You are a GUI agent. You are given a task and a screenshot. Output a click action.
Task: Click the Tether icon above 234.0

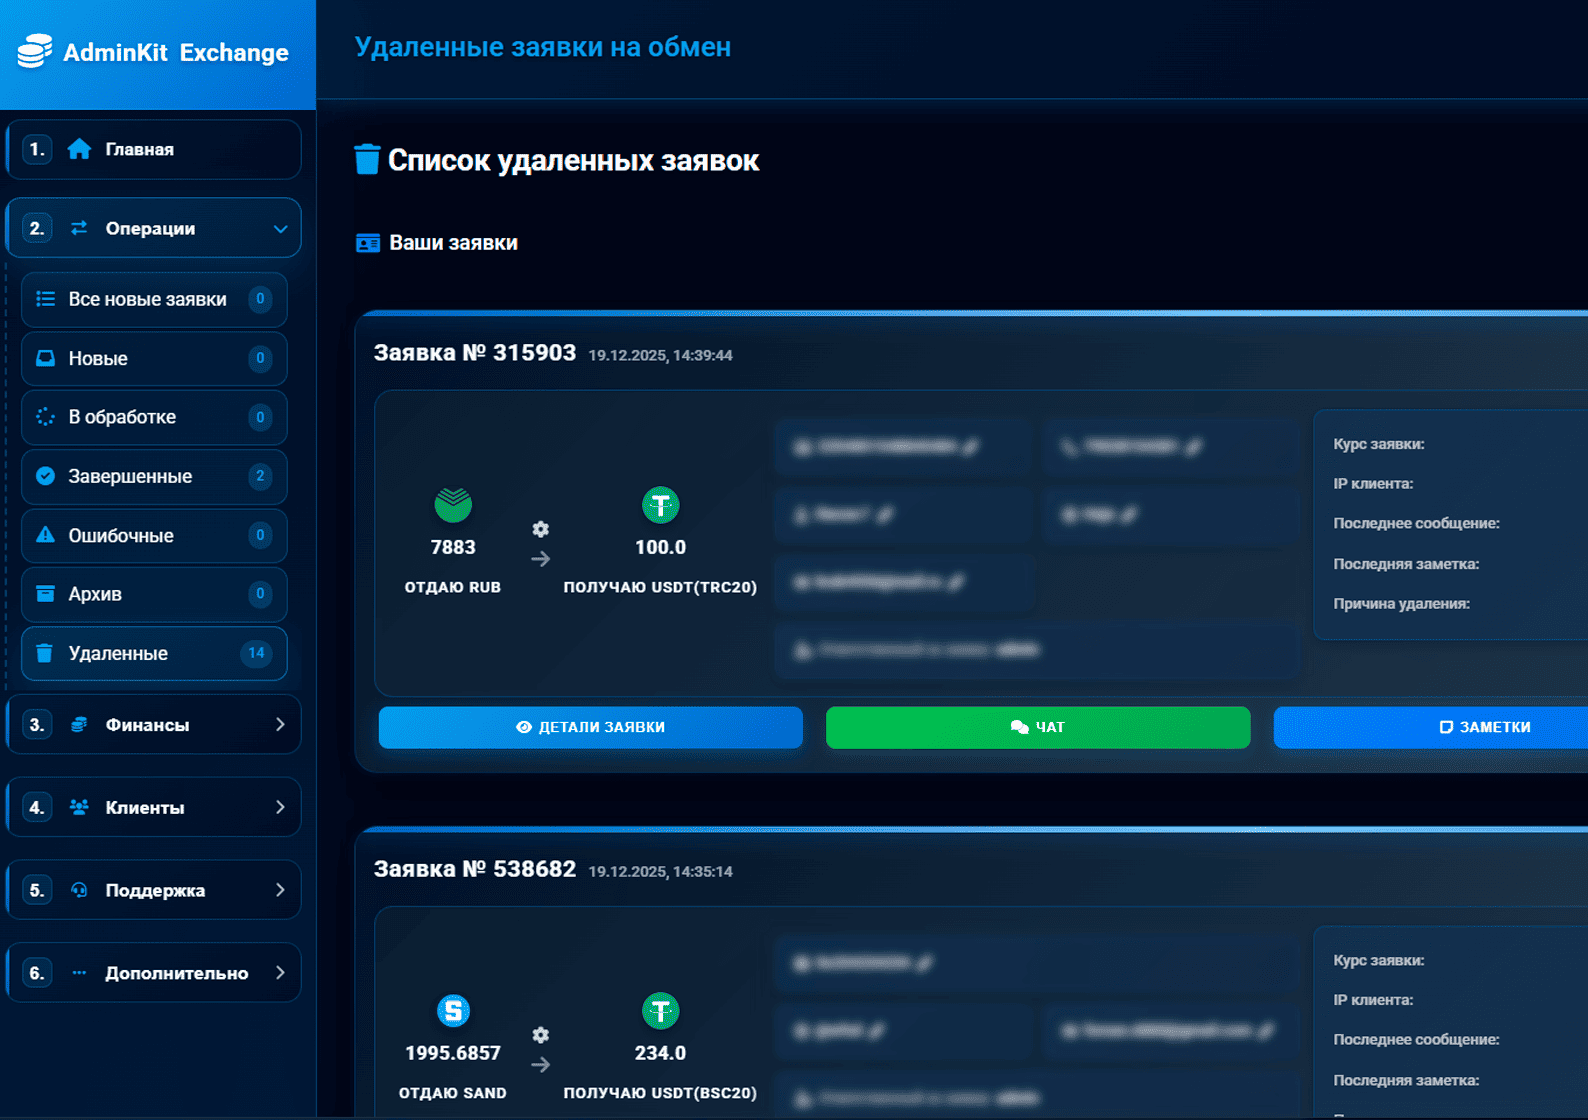point(660,1011)
